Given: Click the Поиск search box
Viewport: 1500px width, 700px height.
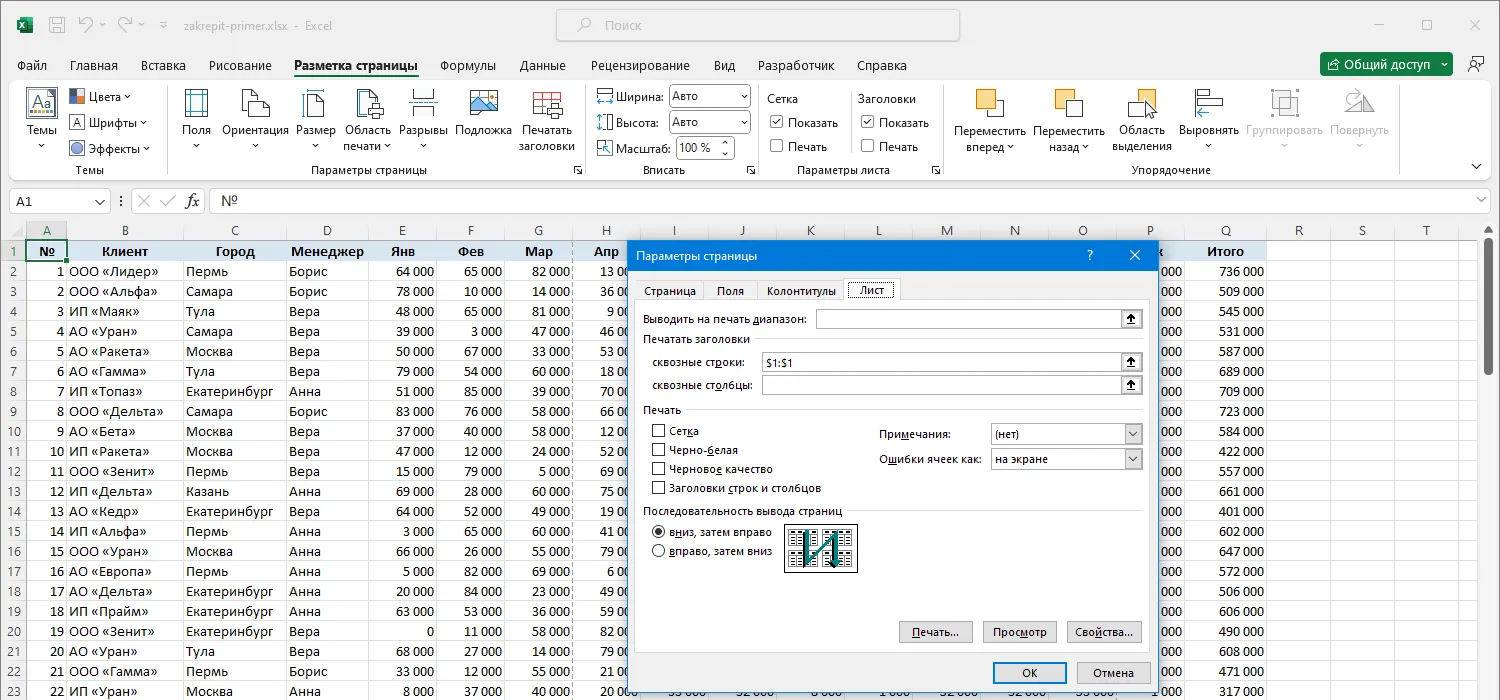Looking at the screenshot, I should point(757,25).
